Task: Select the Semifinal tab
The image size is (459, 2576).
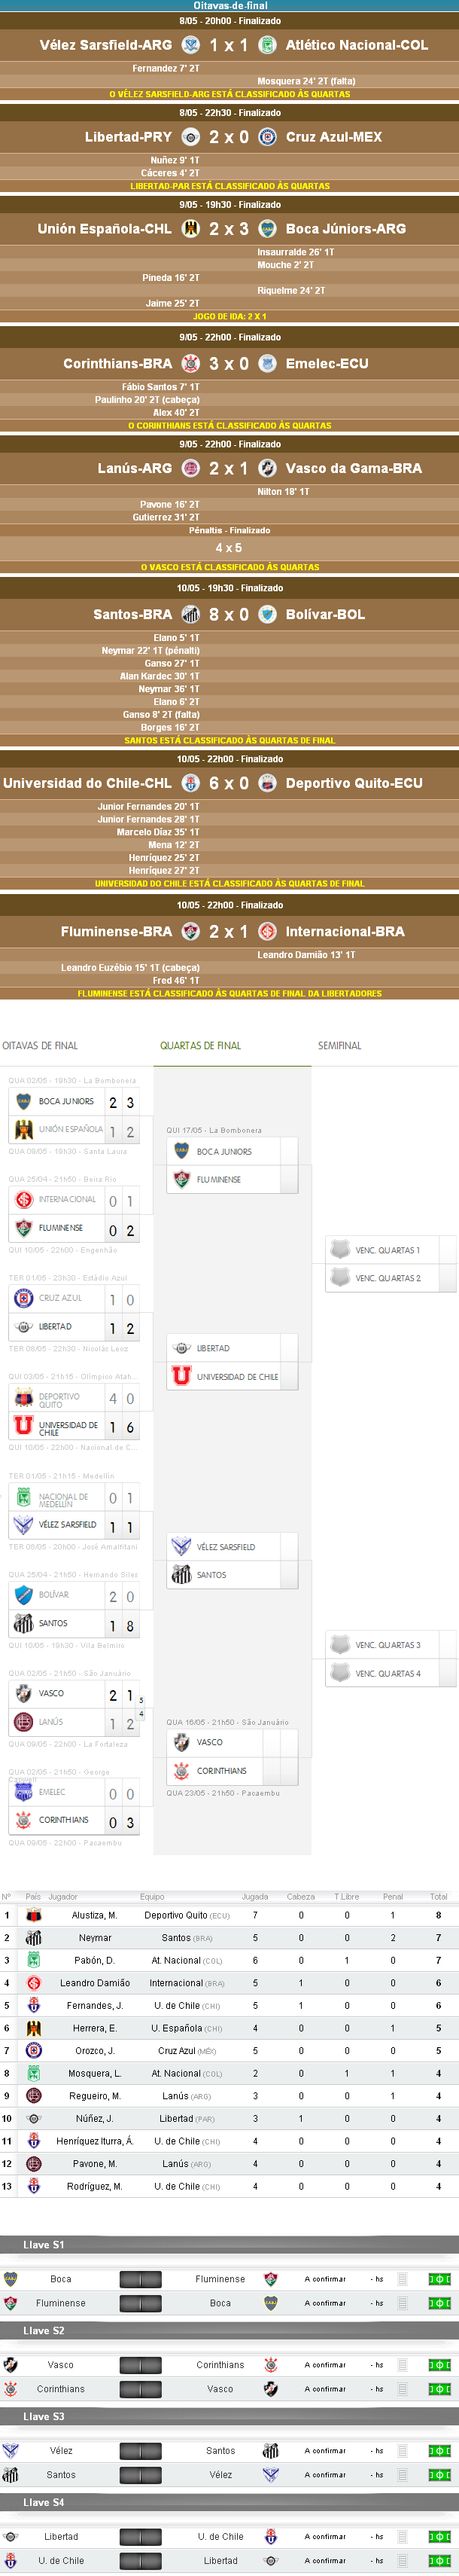Action: click(340, 1046)
